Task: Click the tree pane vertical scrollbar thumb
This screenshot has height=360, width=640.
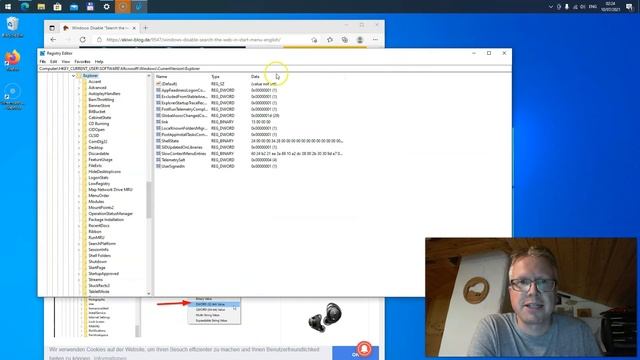Action: click(149, 200)
